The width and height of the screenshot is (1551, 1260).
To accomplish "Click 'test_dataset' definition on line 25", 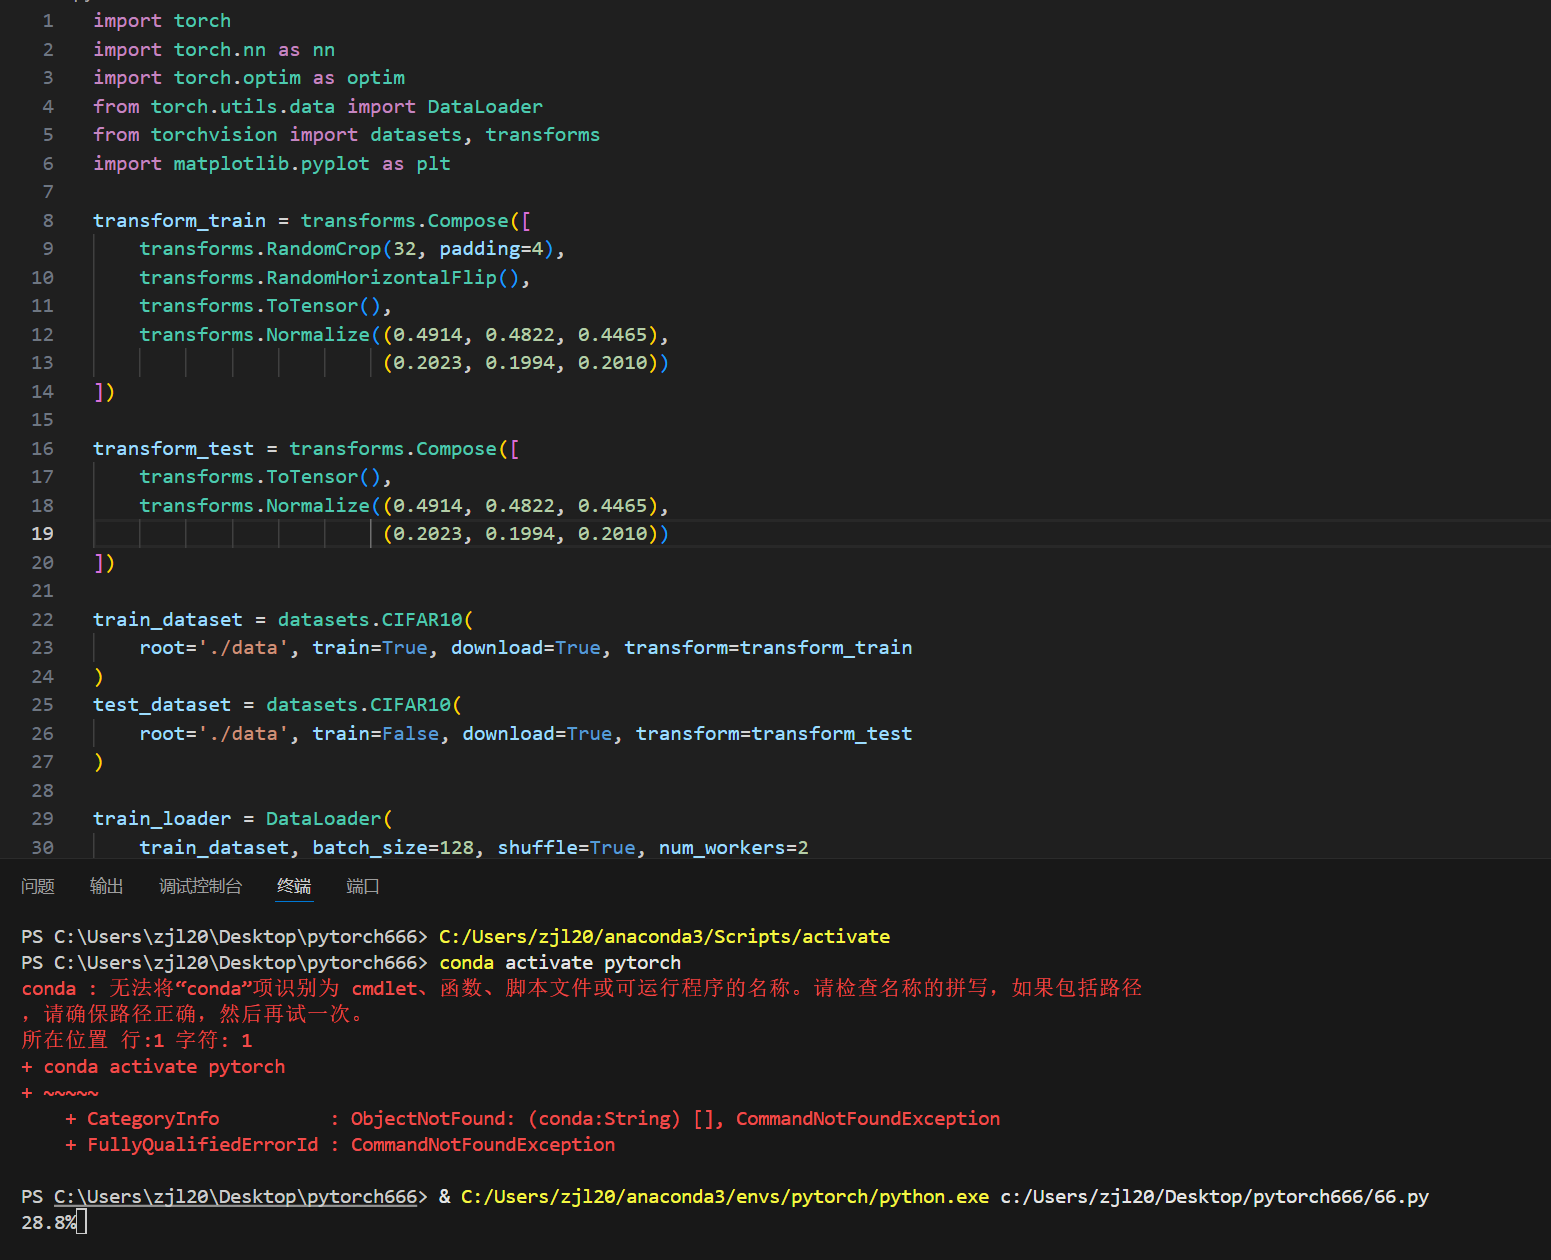I will pos(162,705).
